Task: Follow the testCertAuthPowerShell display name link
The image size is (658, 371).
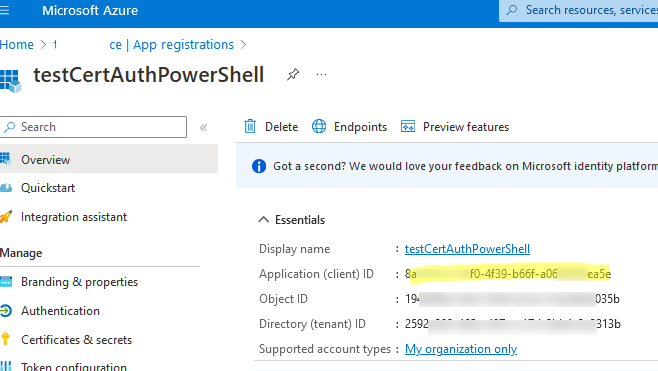Action: click(x=467, y=249)
